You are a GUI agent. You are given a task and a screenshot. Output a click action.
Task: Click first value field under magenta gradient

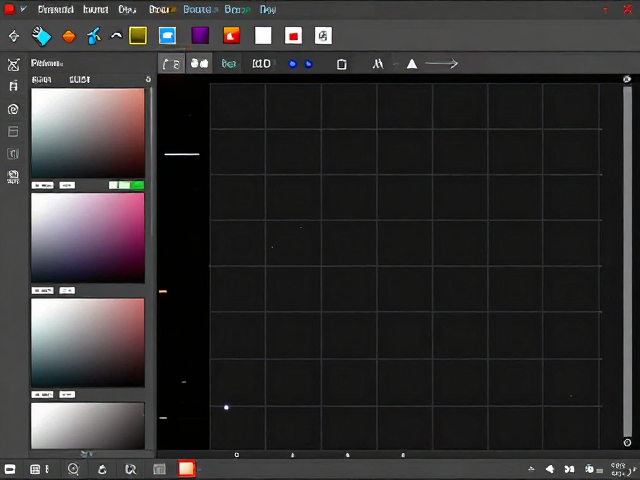[42, 291]
